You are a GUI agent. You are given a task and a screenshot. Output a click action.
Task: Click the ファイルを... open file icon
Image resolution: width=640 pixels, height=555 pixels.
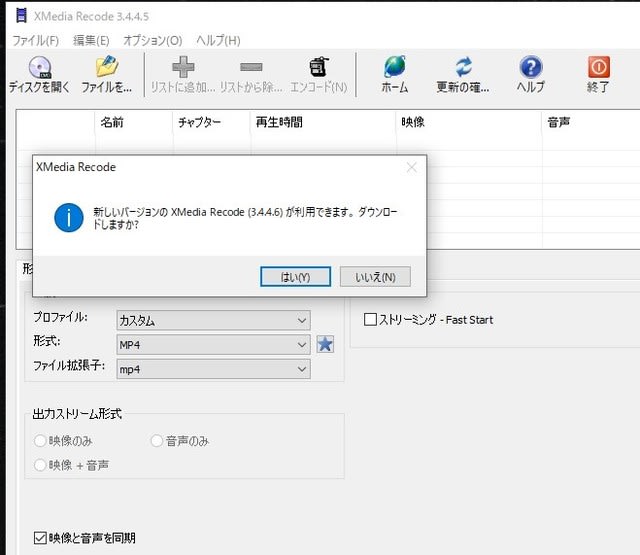[107, 67]
